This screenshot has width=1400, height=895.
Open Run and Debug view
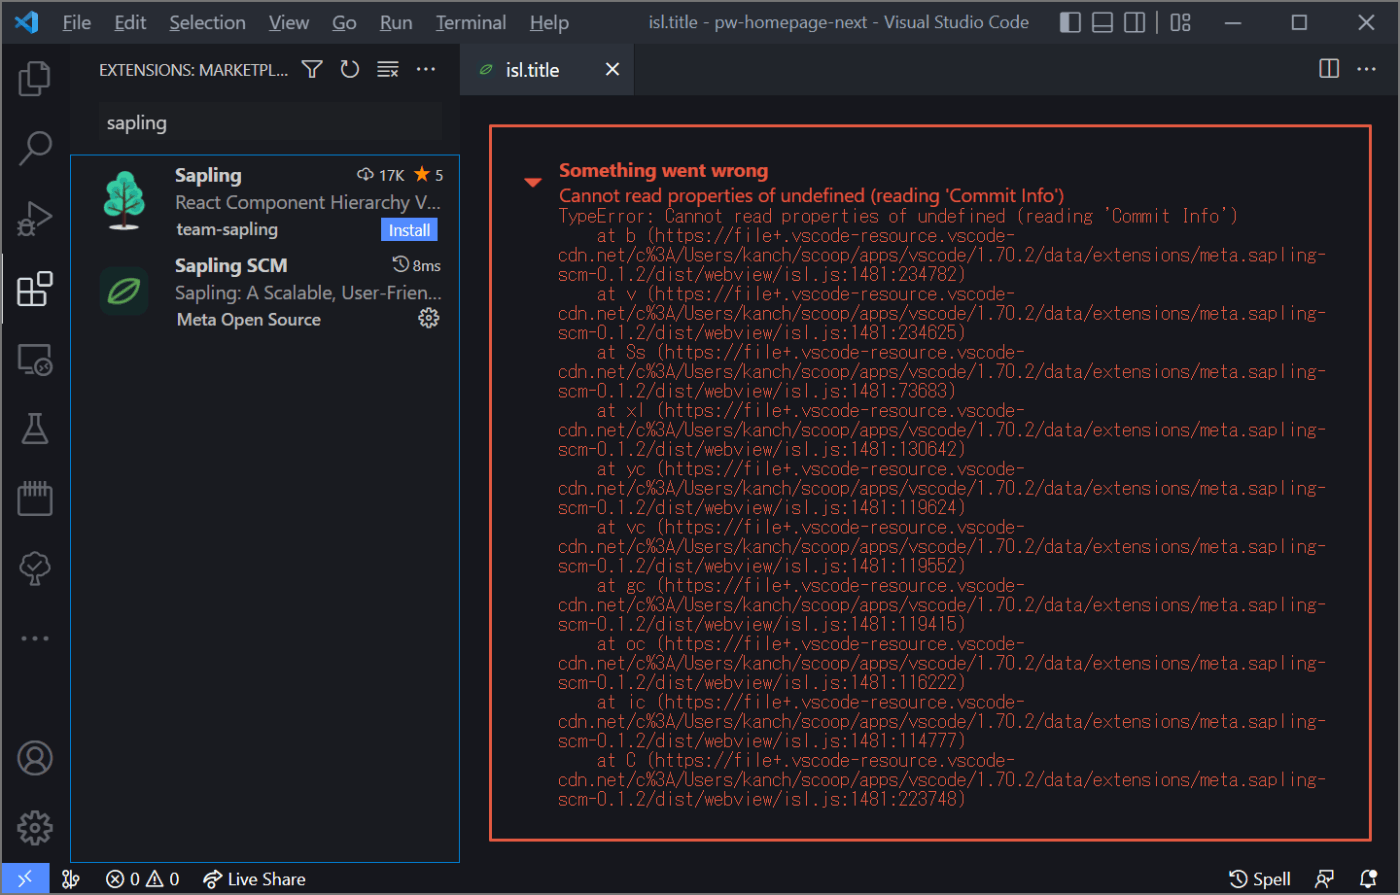(x=35, y=218)
